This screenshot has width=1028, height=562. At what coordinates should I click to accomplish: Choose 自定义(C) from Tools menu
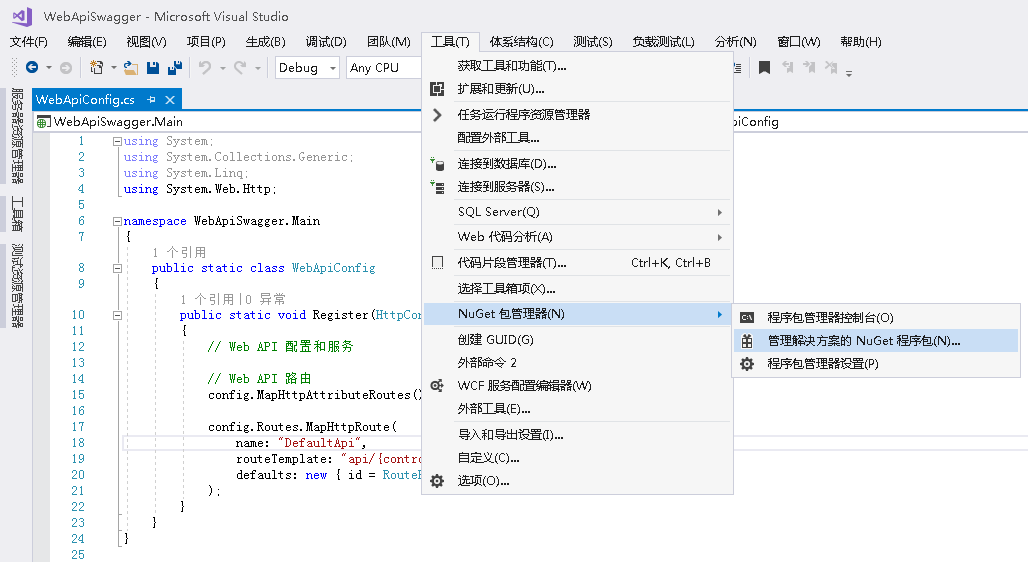pyautogui.click(x=578, y=458)
